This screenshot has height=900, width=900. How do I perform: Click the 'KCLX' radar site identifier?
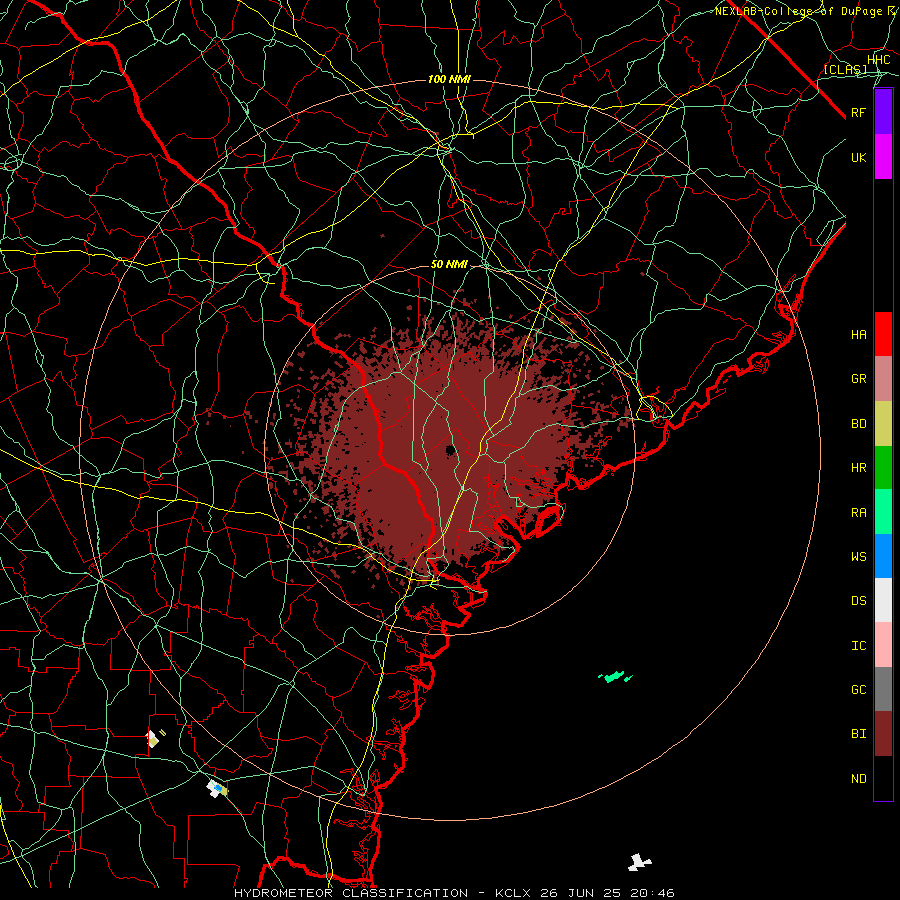point(513,893)
